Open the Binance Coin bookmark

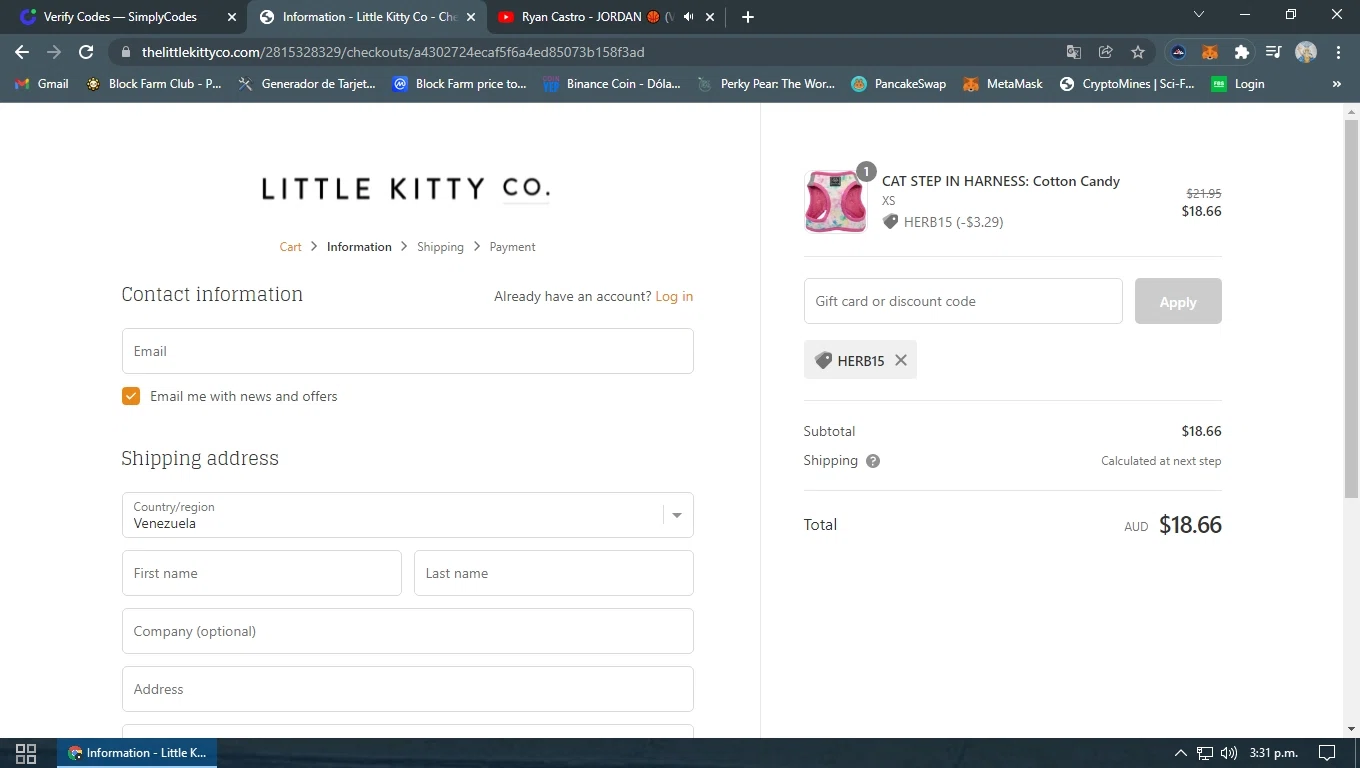pos(612,84)
